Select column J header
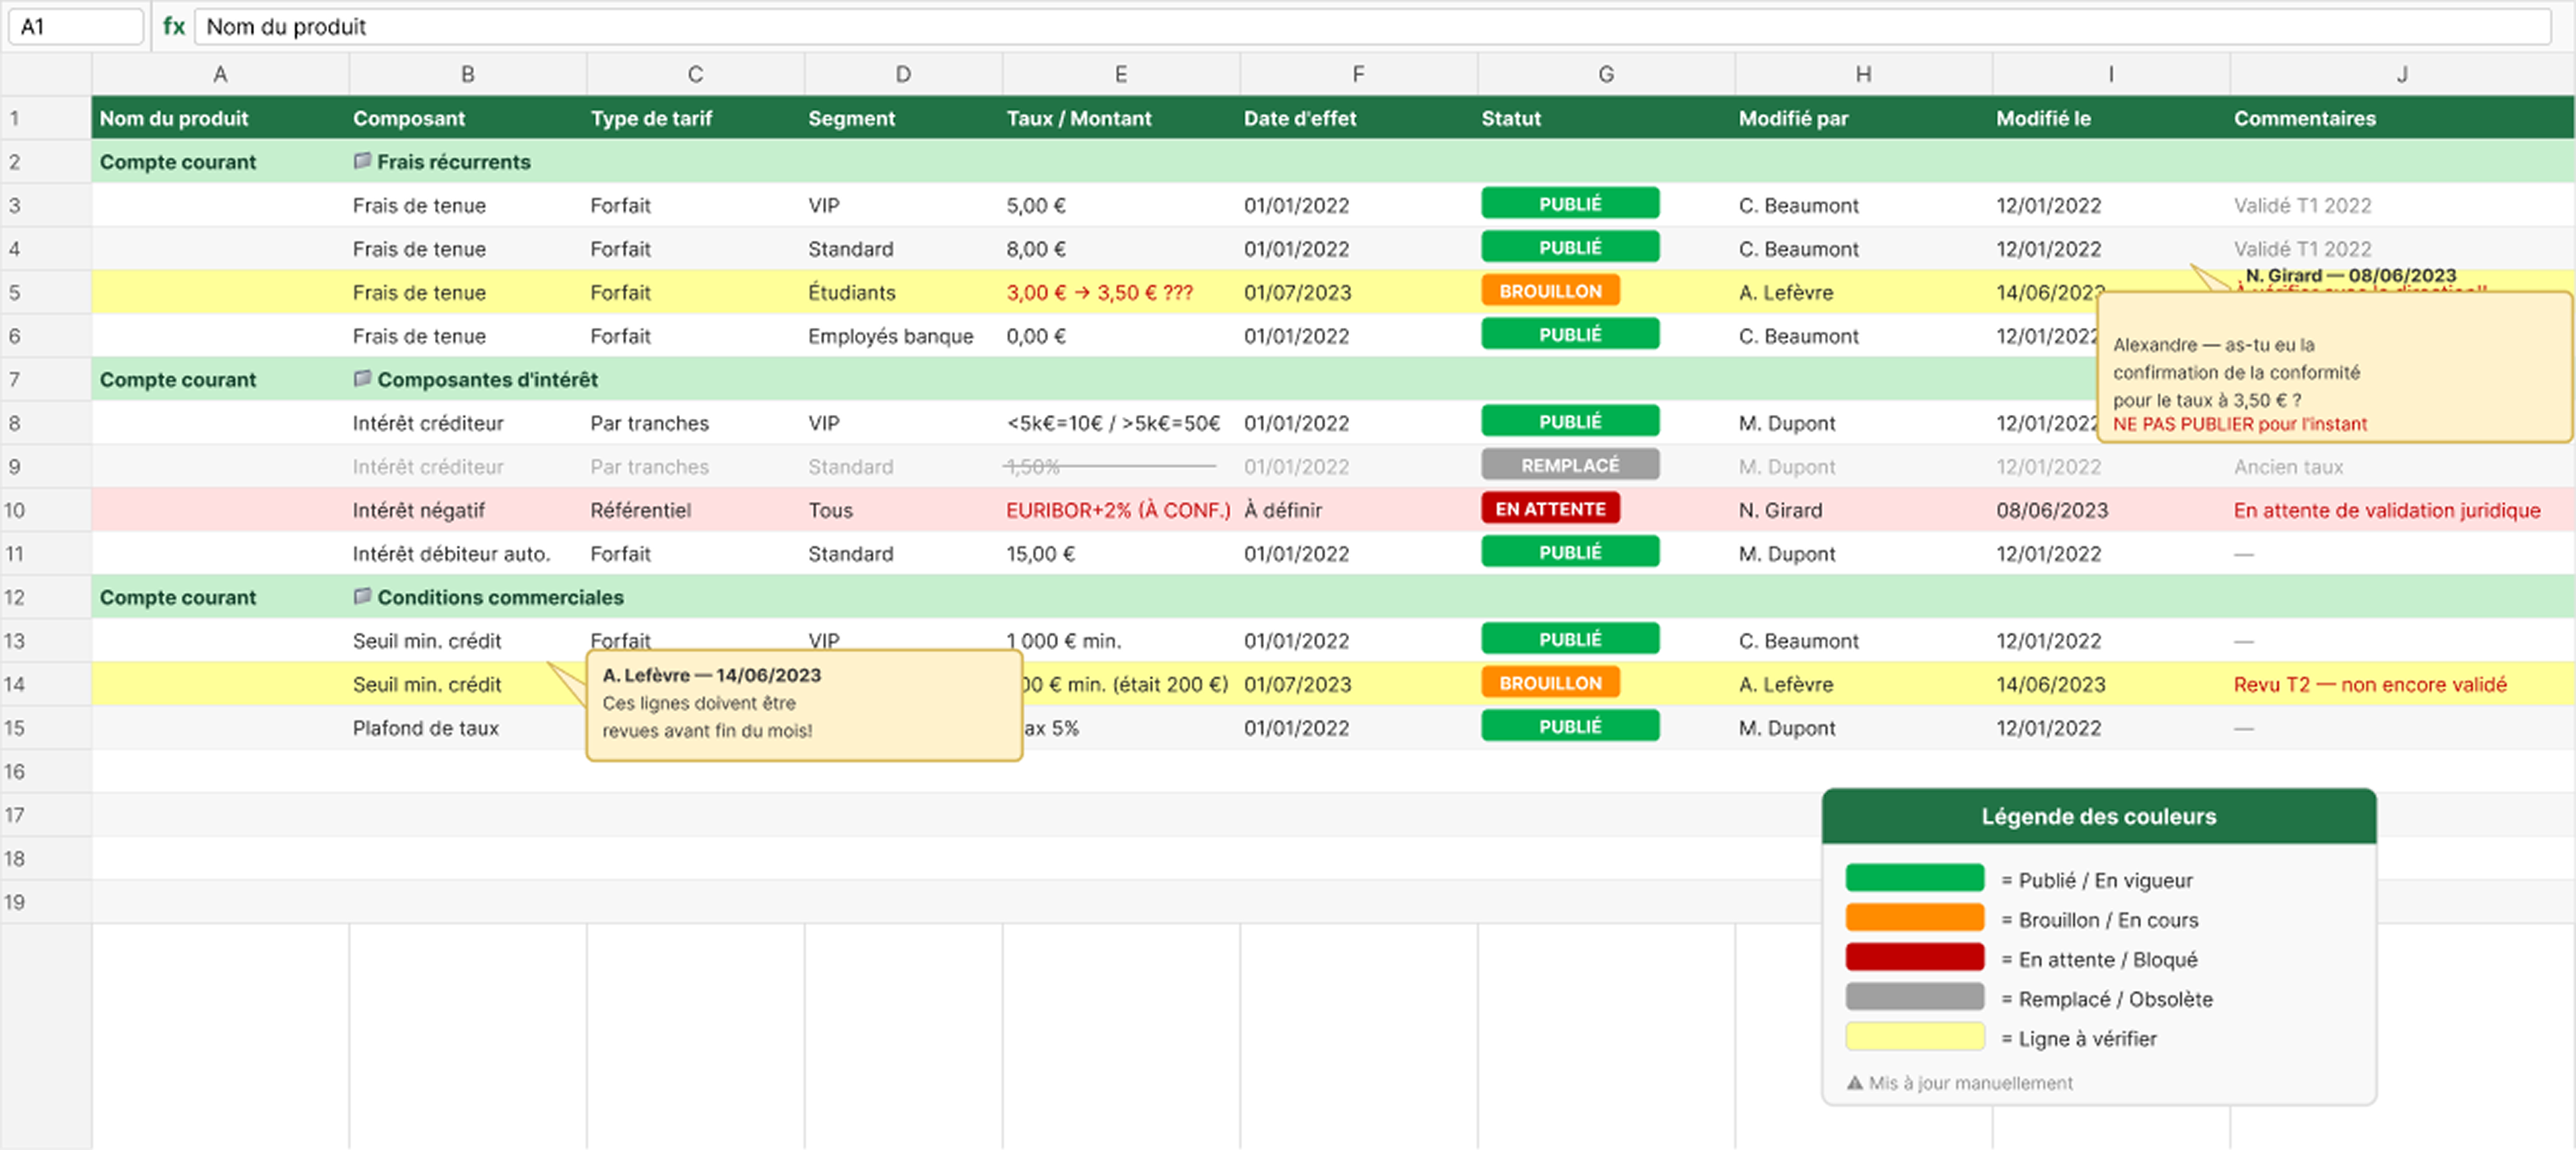Viewport: 2576px width, 1150px height. point(2402,74)
